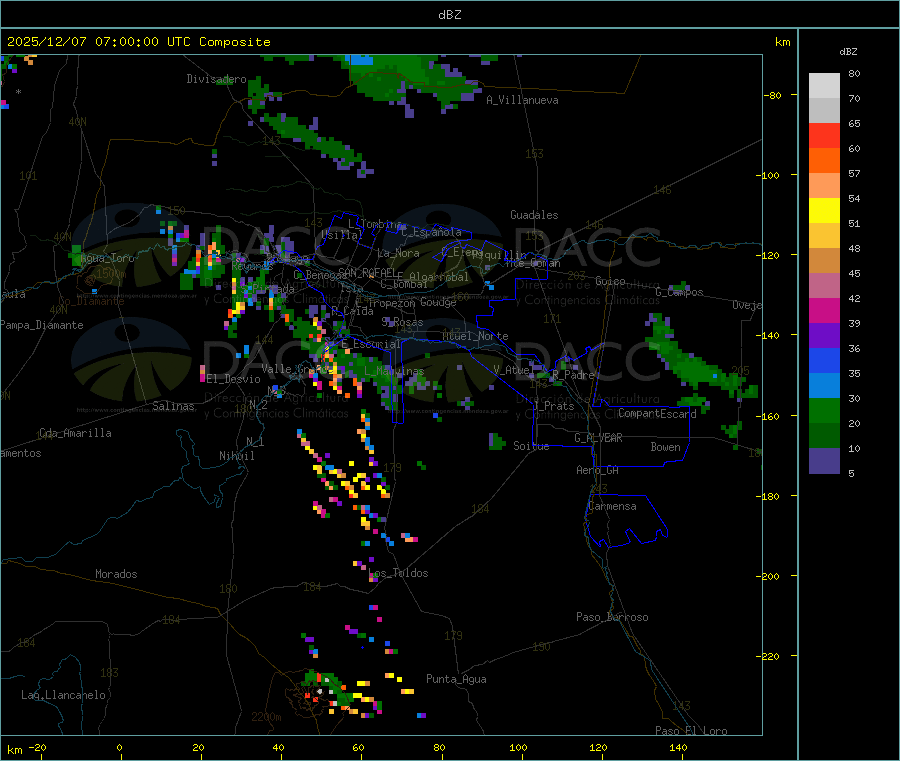Click the 'Punta_Agua' location label
Screen dimensions: 900x761
tap(456, 679)
